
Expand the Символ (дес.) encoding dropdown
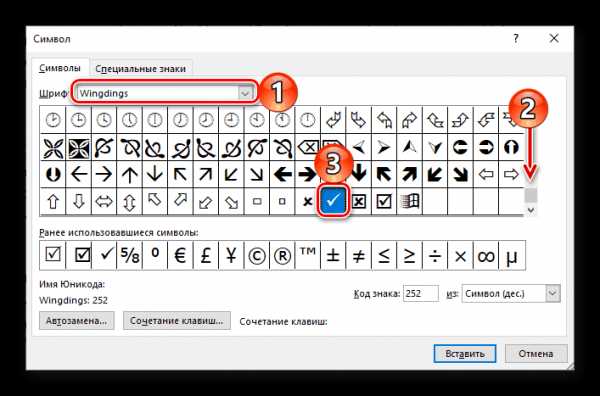point(552,293)
